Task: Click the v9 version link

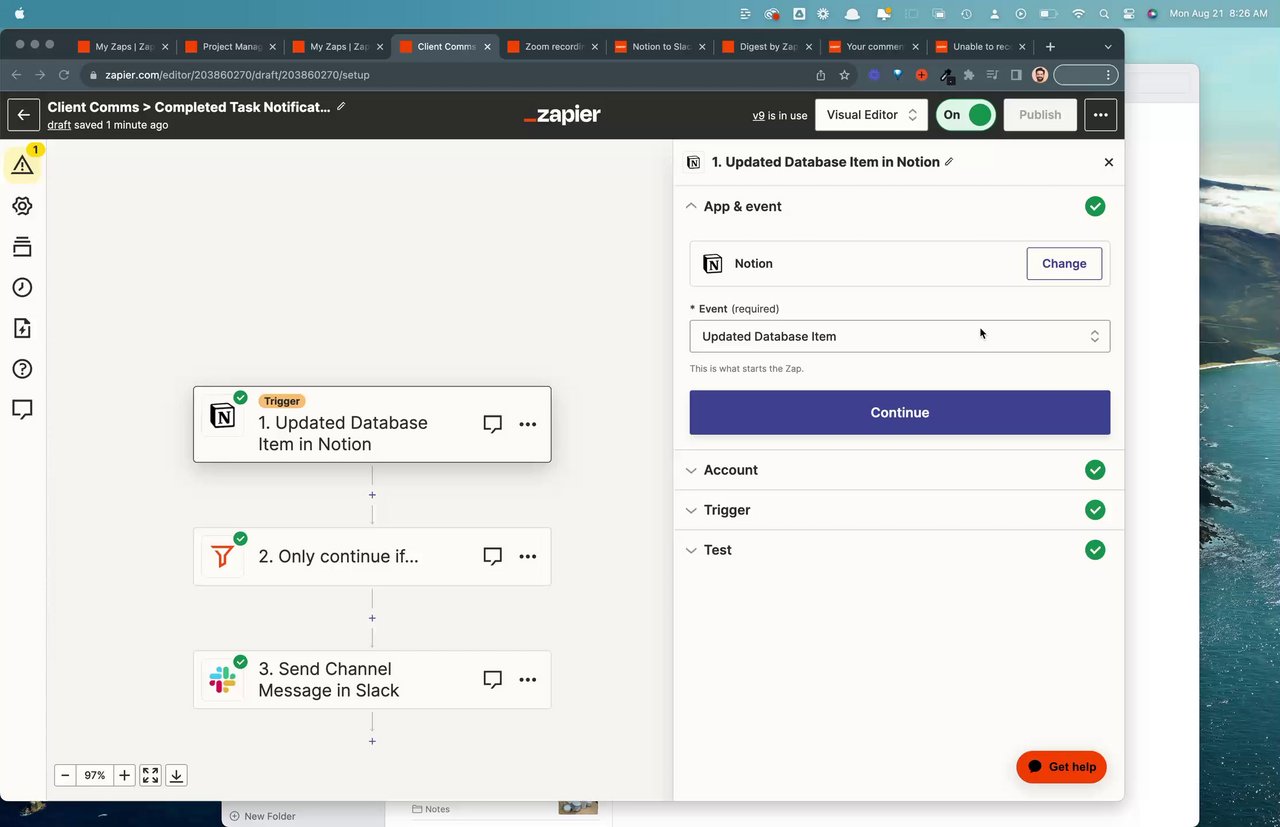Action: pos(759,116)
